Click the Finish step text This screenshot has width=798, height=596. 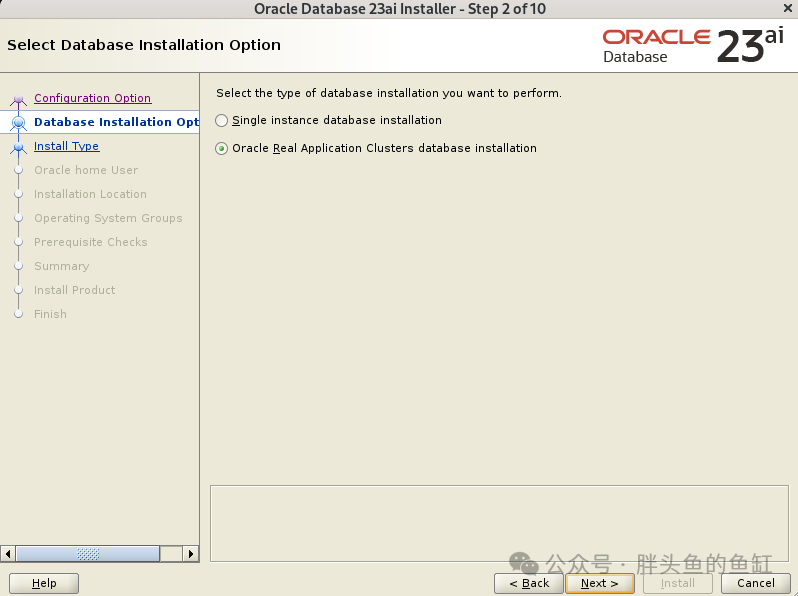[50, 314]
